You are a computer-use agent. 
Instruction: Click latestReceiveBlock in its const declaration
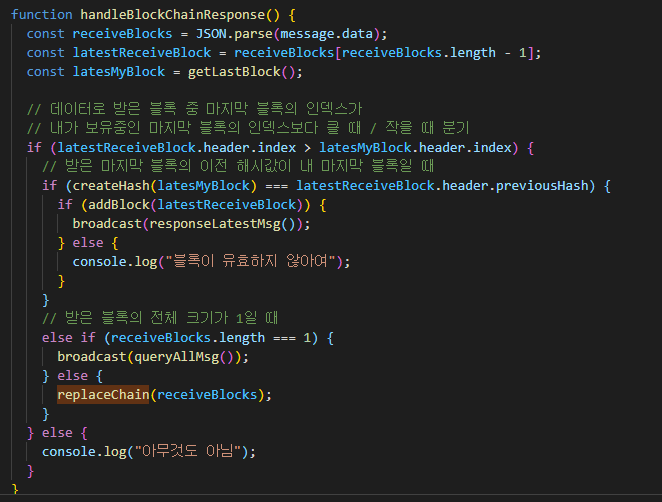(142, 53)
